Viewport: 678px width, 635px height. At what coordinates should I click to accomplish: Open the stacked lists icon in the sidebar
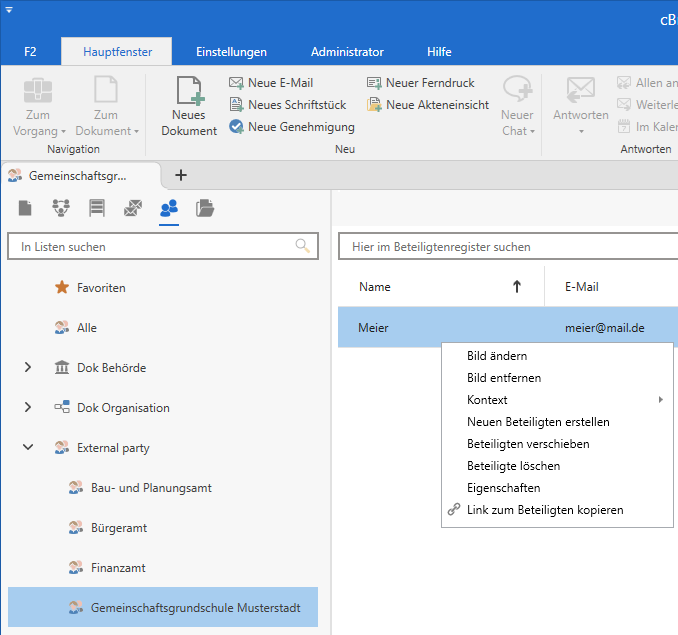tap(97, 208)
